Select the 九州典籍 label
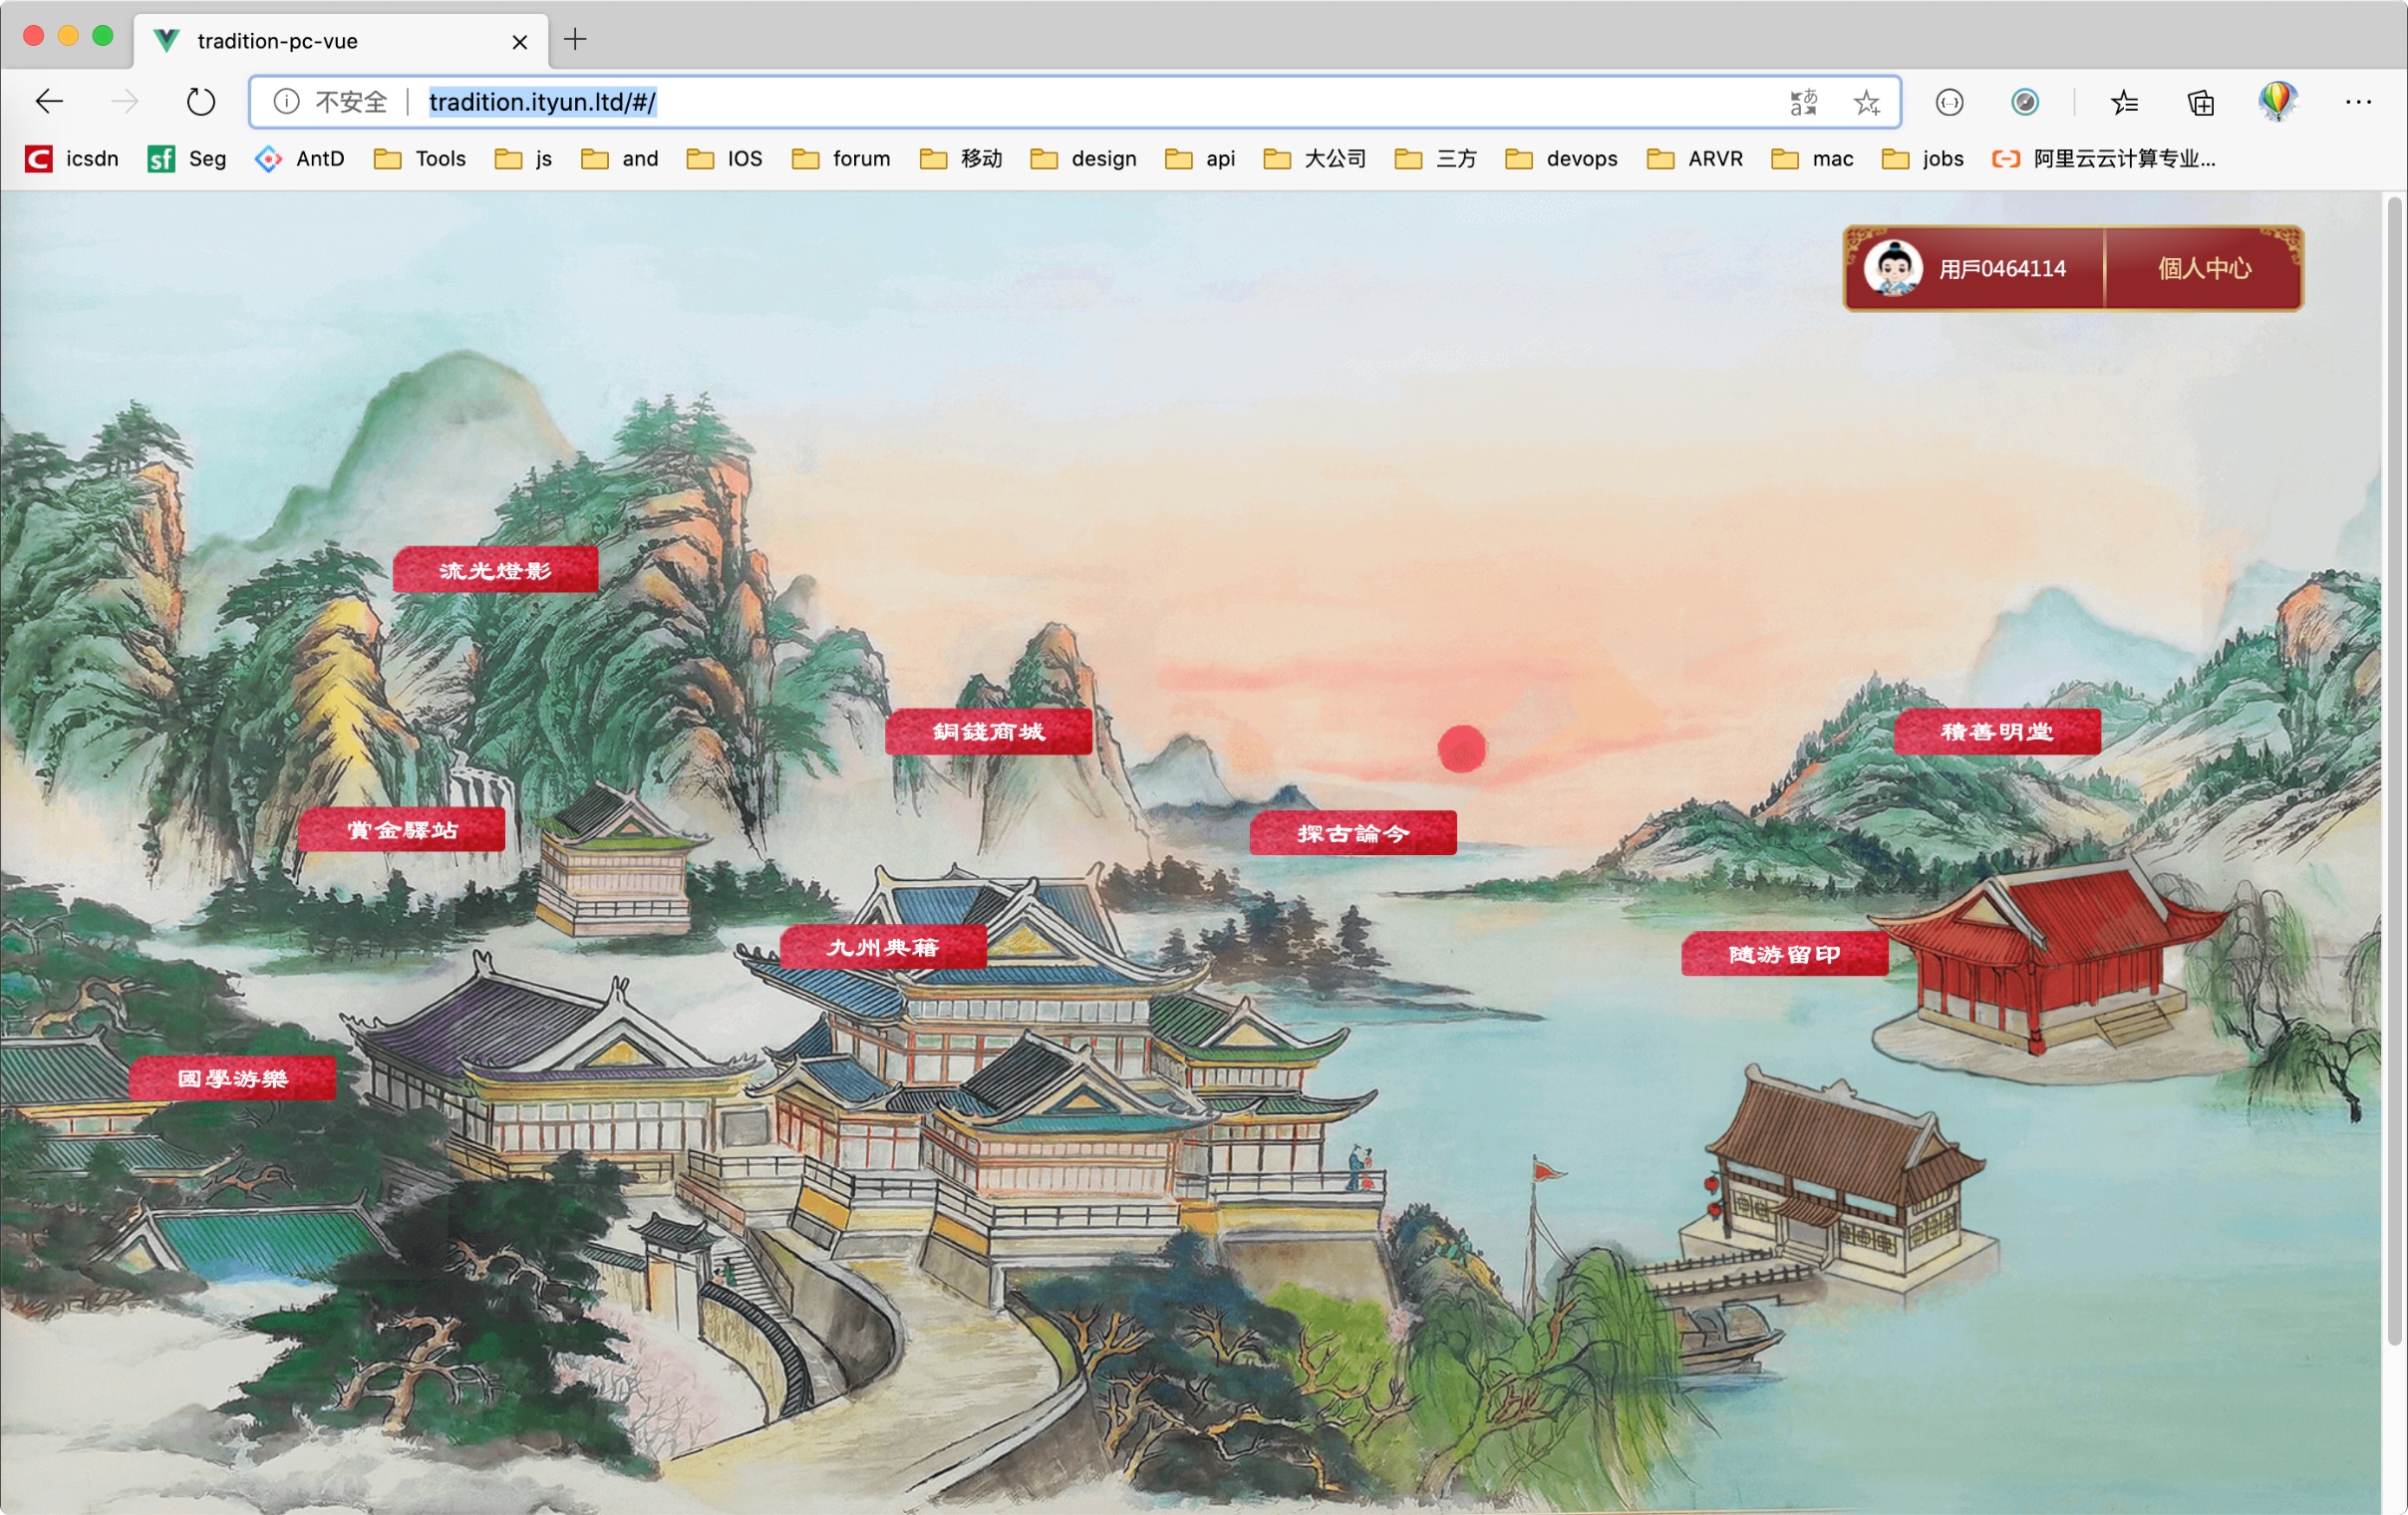The height and width of the screenshot is (1515, 2408). point(883,947)
